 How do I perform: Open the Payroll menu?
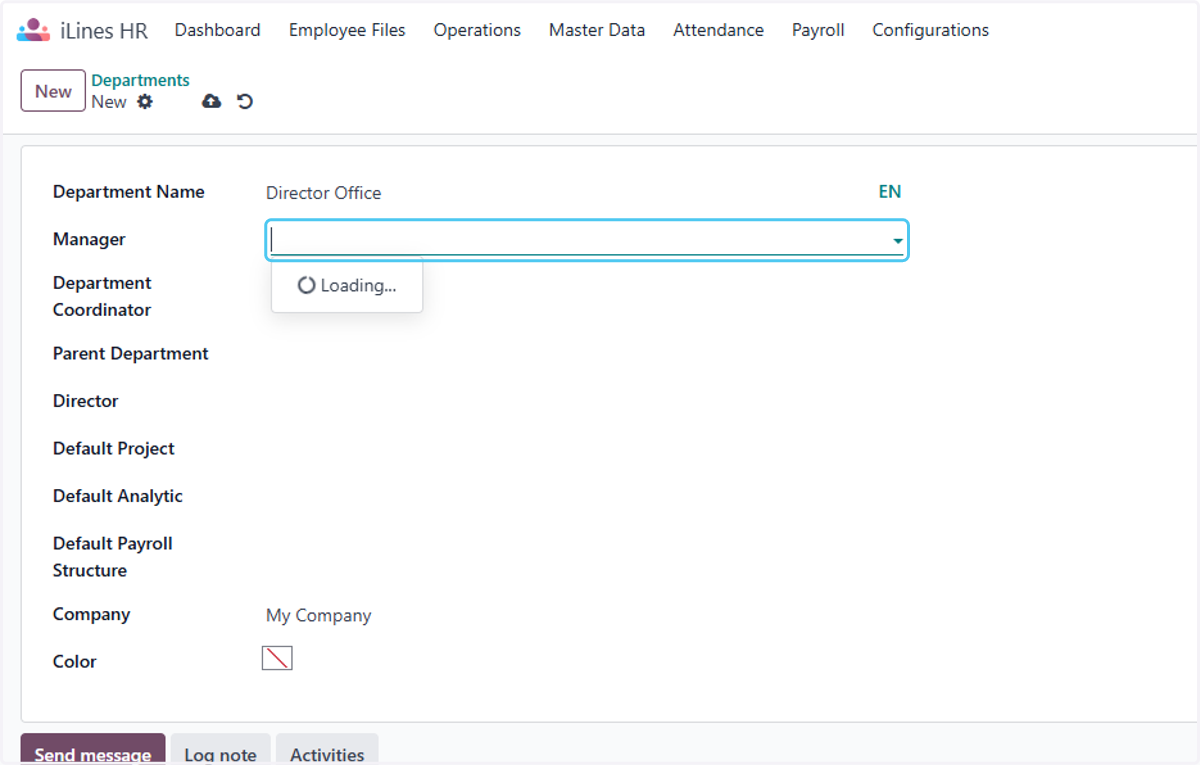[x=818, y=30]
